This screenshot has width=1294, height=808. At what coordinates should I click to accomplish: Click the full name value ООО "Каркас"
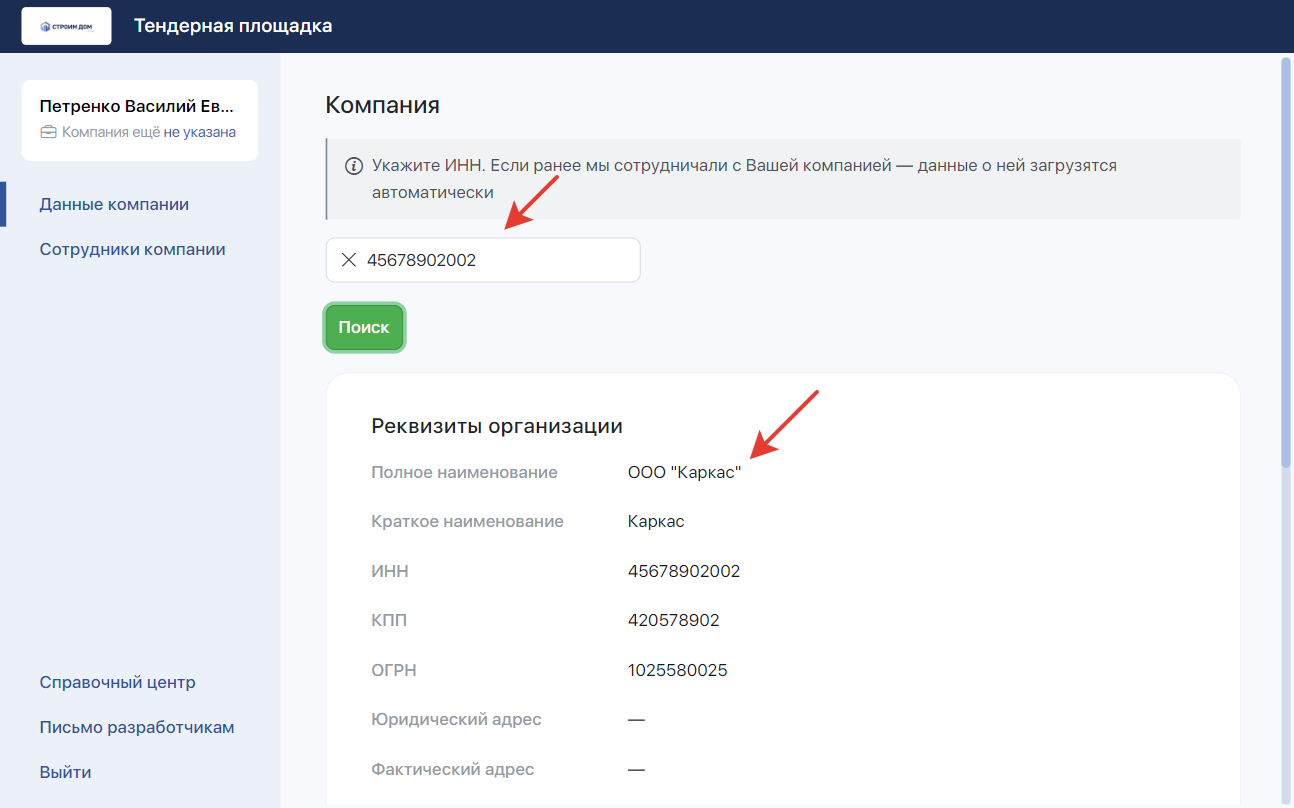(x=684, y=472)
